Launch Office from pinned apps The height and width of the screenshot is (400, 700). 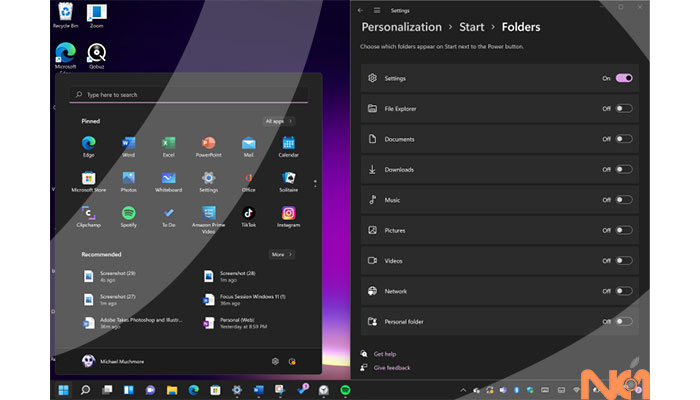click(x=249, y=182)
